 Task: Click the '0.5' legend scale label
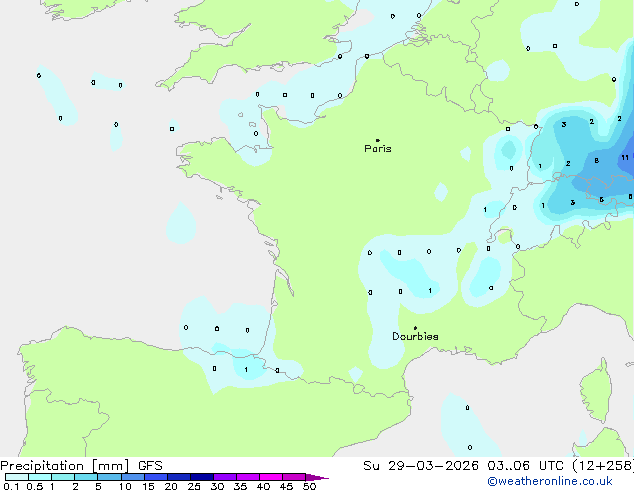[x=35, y=486]
